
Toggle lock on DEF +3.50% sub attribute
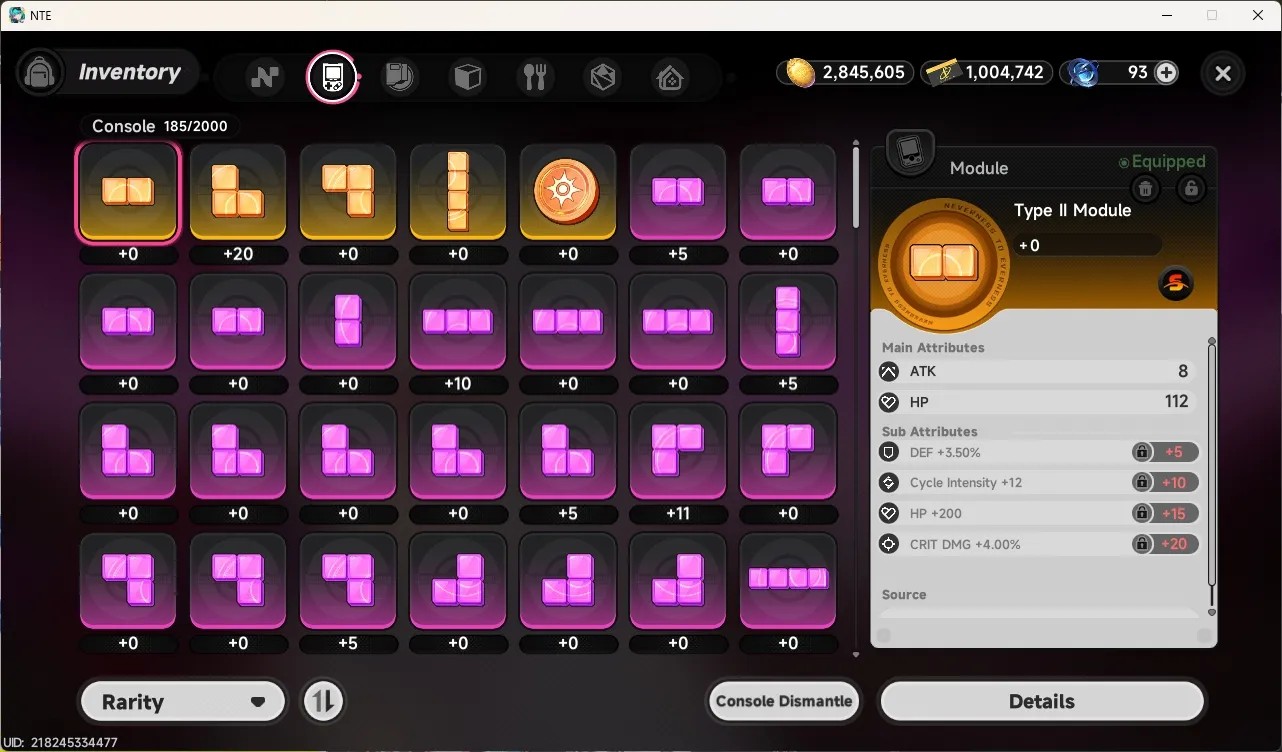click(1141, 452)
